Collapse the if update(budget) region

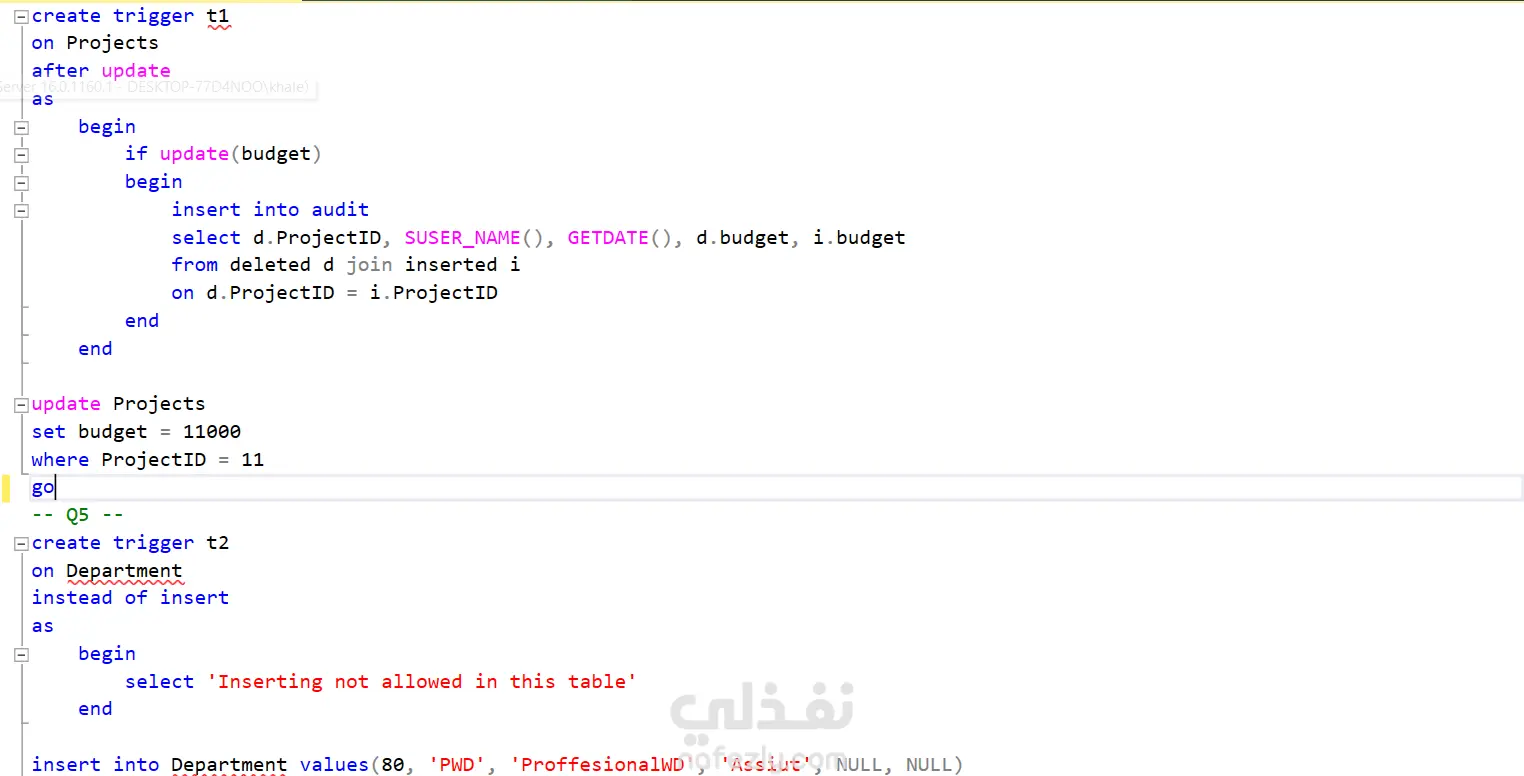coord(21,155)
